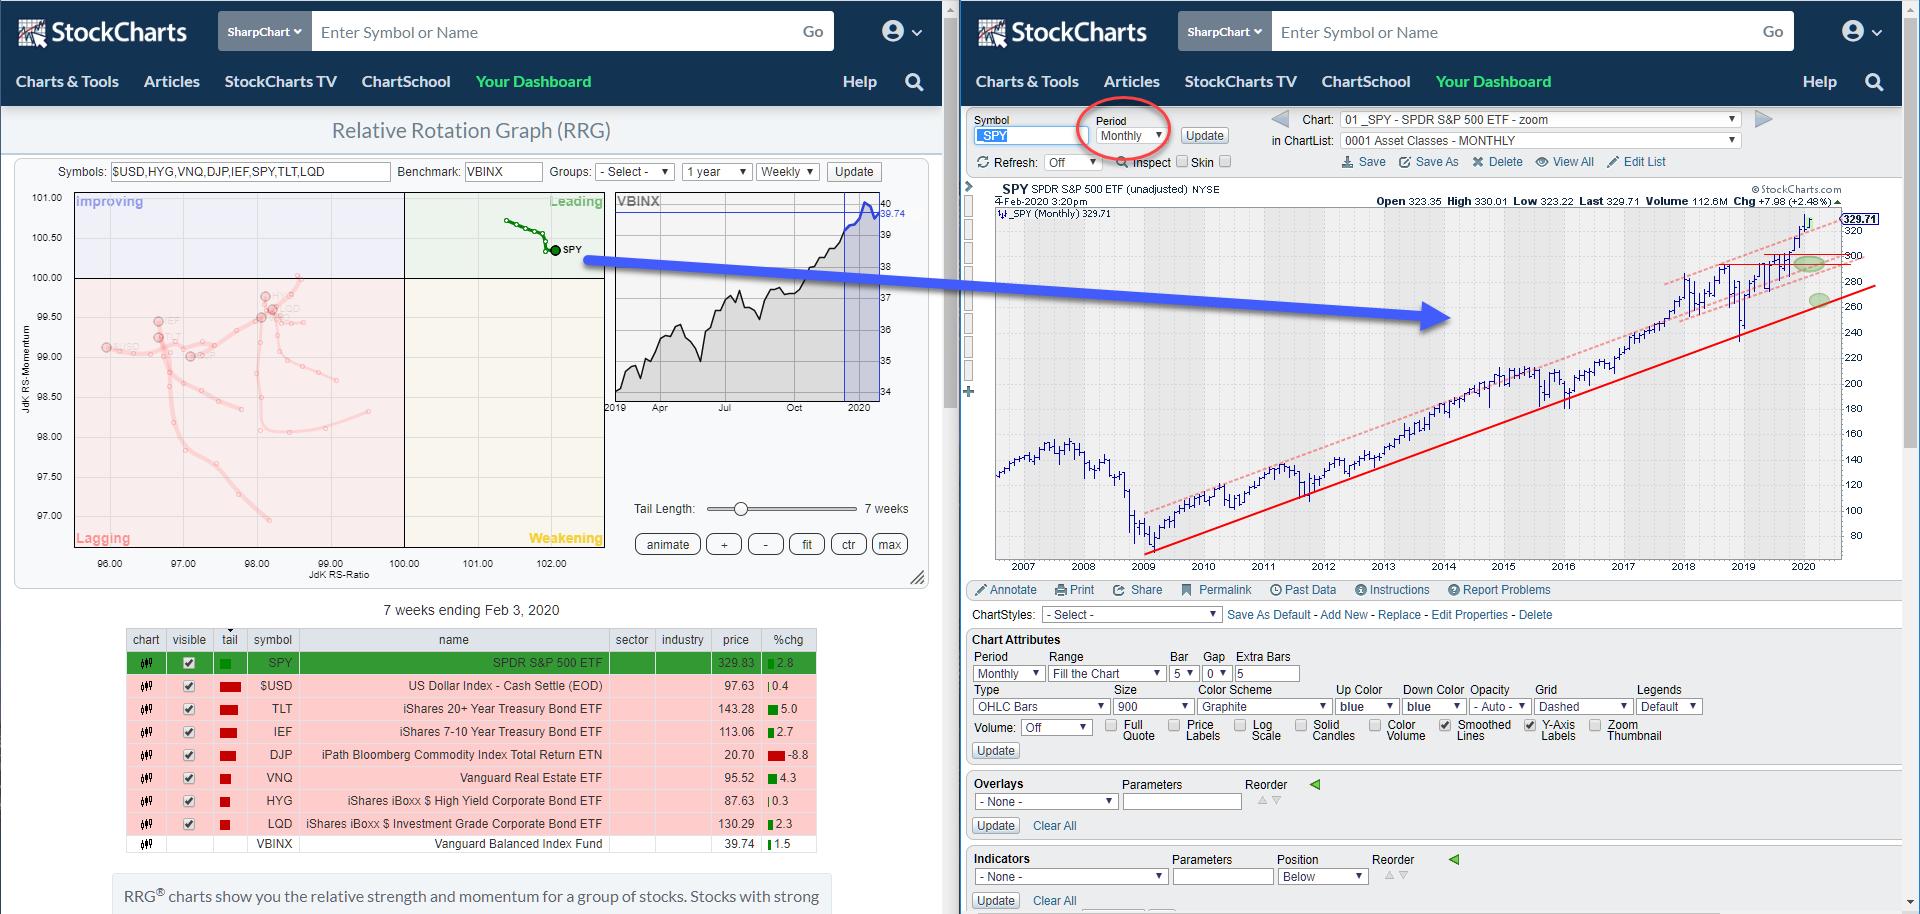
Task: Go to the previous chart with the left arrow
Action: tap(1280, 119)
